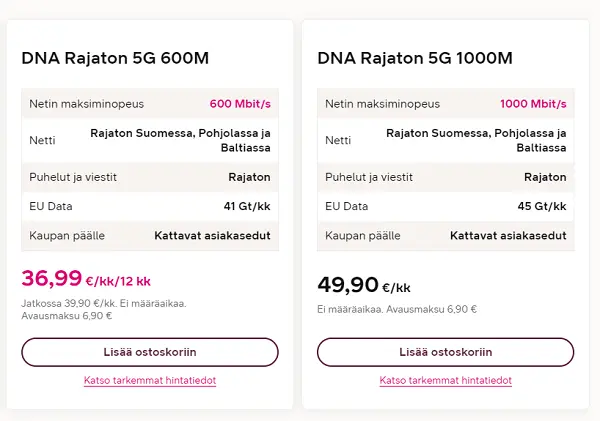
Task: Open detailed pricing link for 600M plan
Action: point(150,381)
